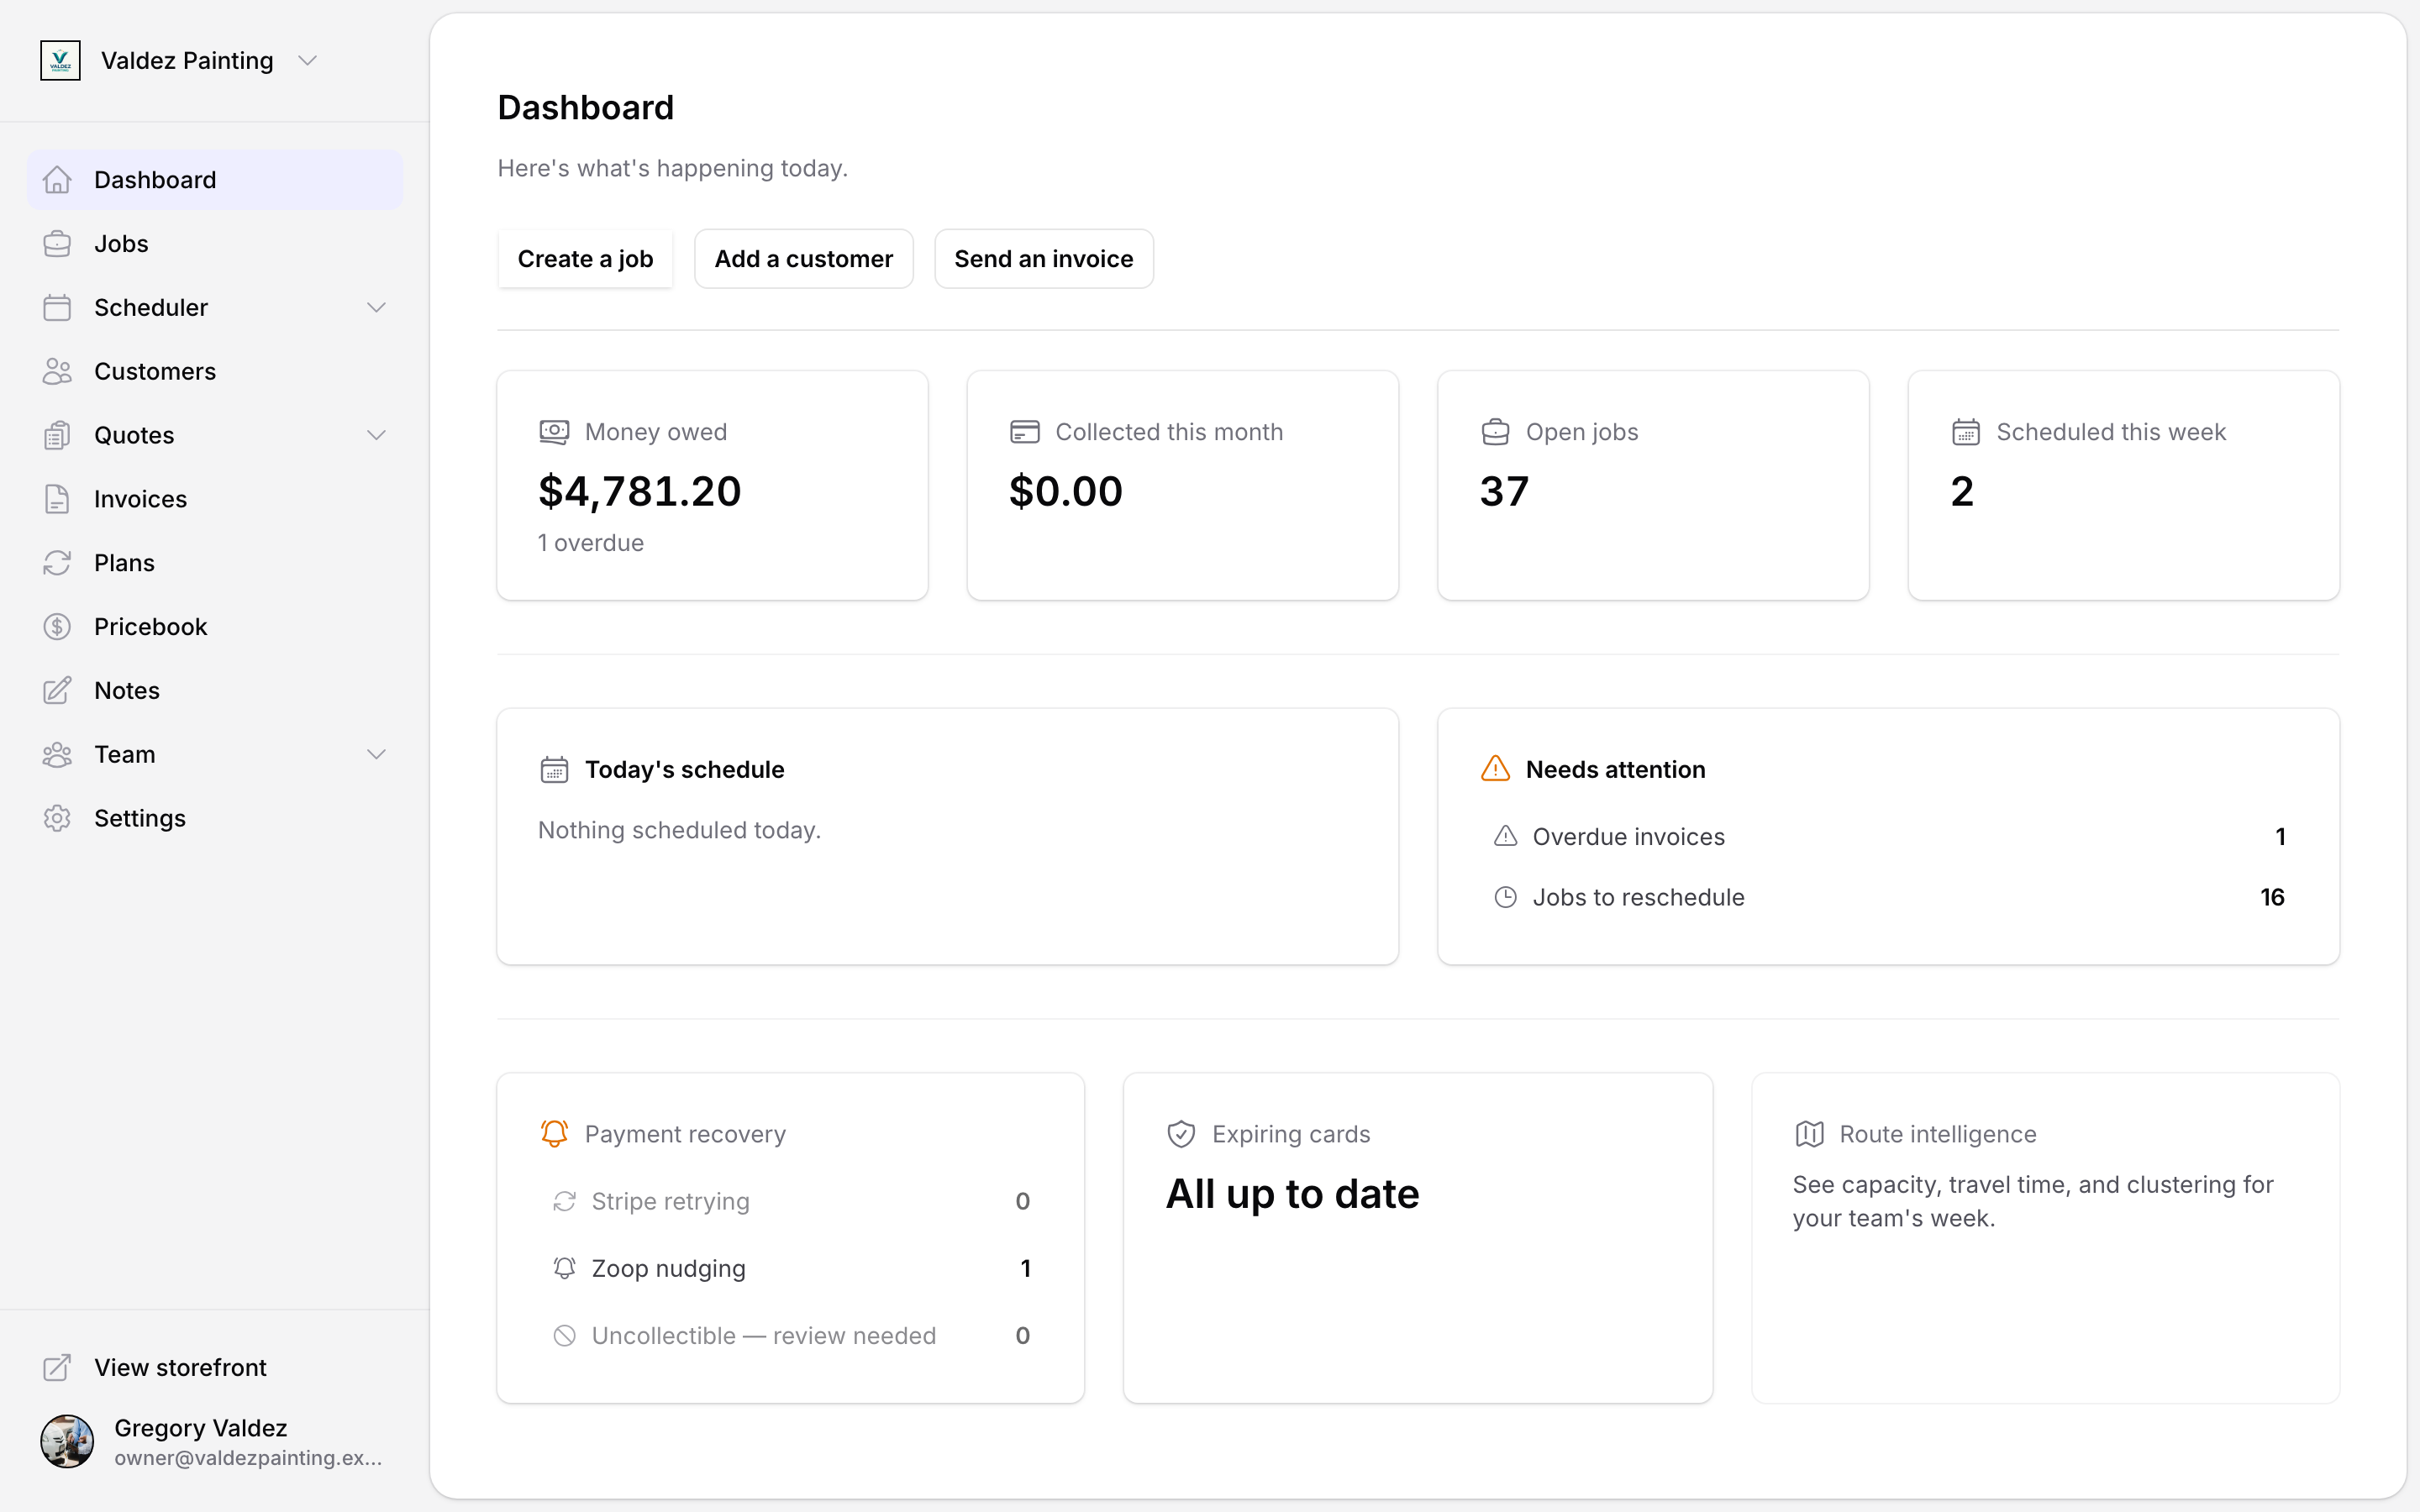Image resolution: width=2420 pixels, height=1512 pixels.
Task: Click the Scheduler calendar icon in sidebar
Action: (57, 308)
